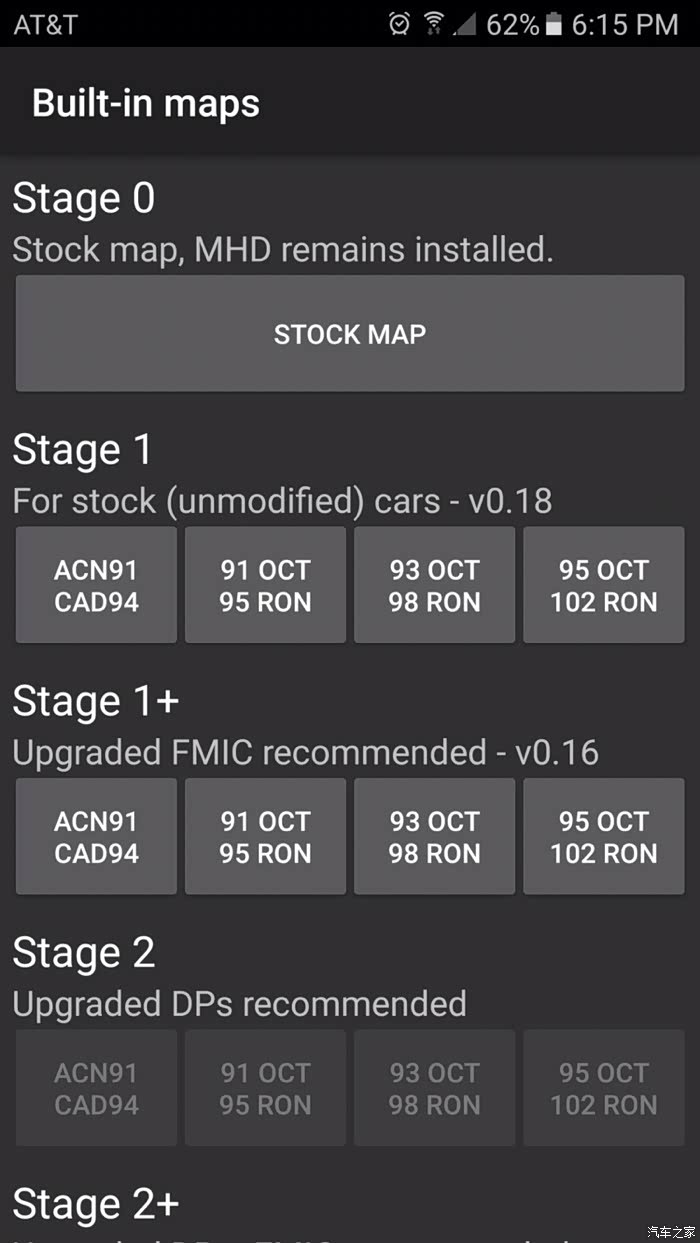Choose Stage 1 91 OCT 95 RON map
Image resolution: width=700 pixels, height=1243 pixels.
pyautogui.click(x=265, y=586)
